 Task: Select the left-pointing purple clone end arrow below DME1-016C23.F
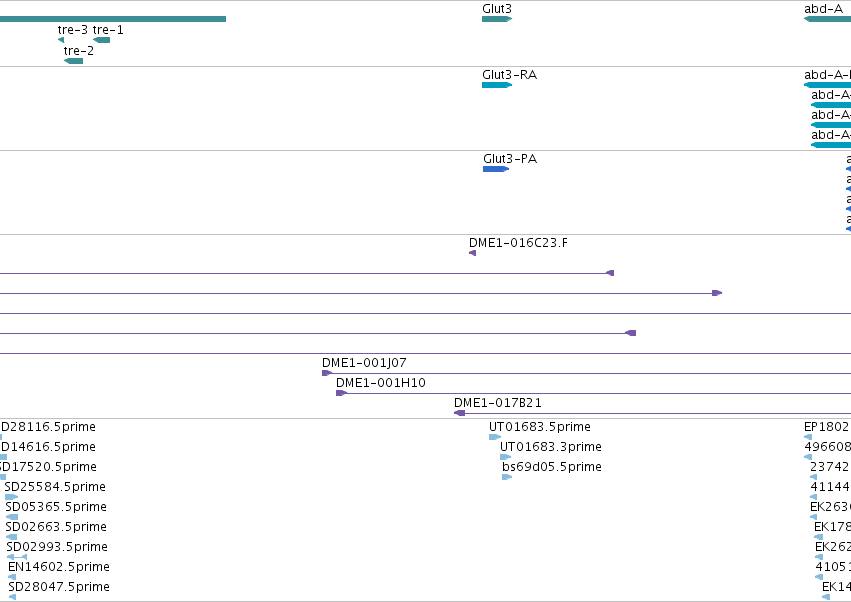coord(609,273)
